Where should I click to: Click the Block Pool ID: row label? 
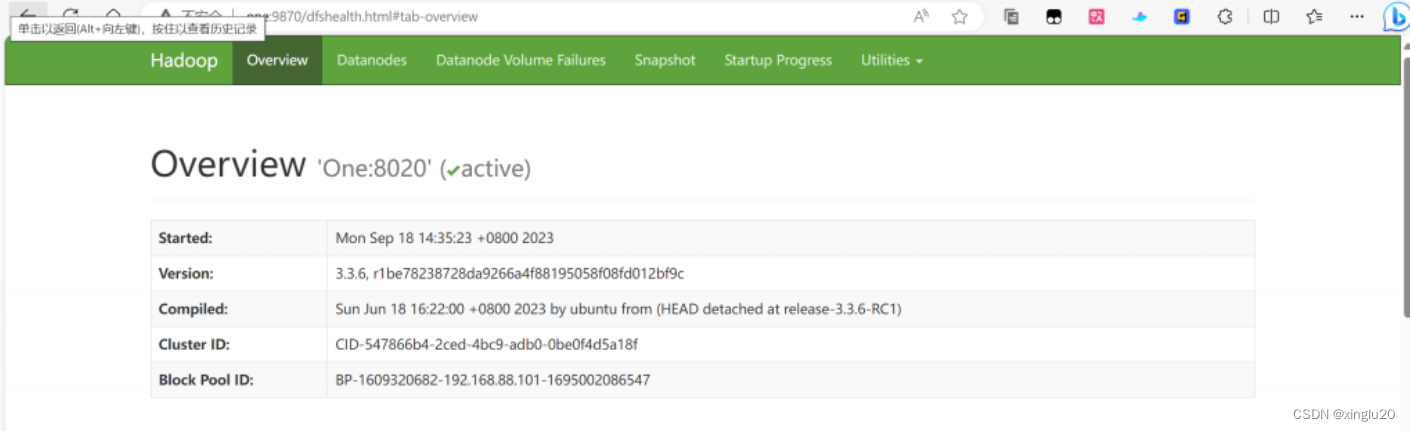206,380
